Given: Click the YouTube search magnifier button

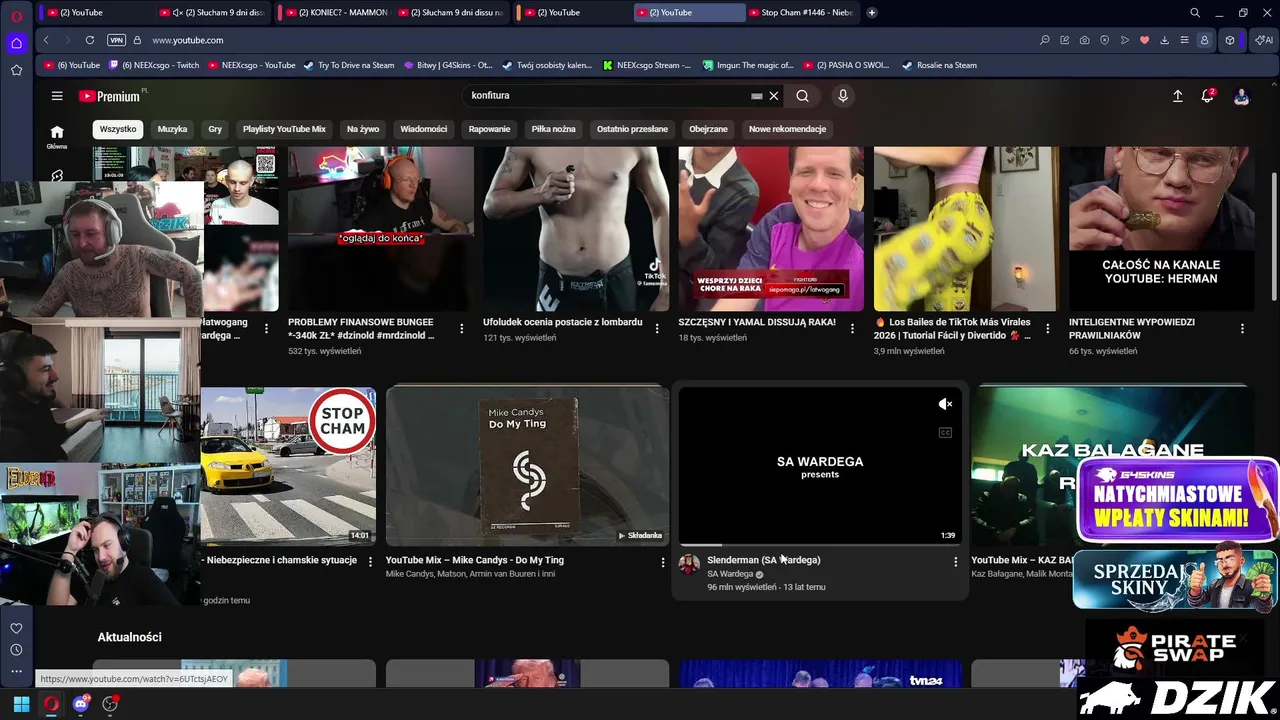Looking at the screenshot, I should [802, 96].
